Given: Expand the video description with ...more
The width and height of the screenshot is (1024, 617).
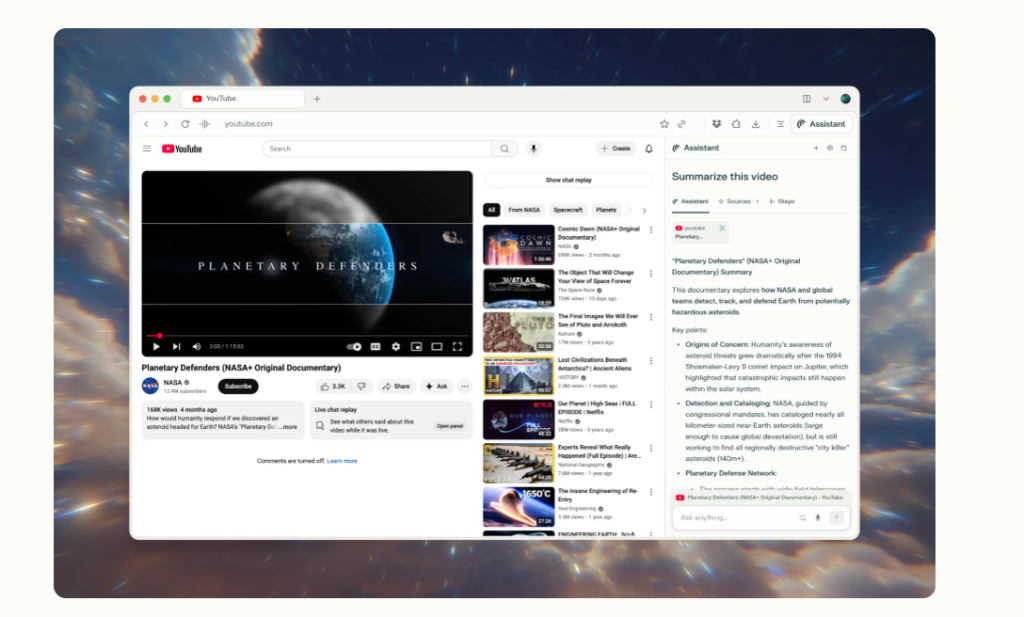Looking at the screenshot, I should point(288,427).
